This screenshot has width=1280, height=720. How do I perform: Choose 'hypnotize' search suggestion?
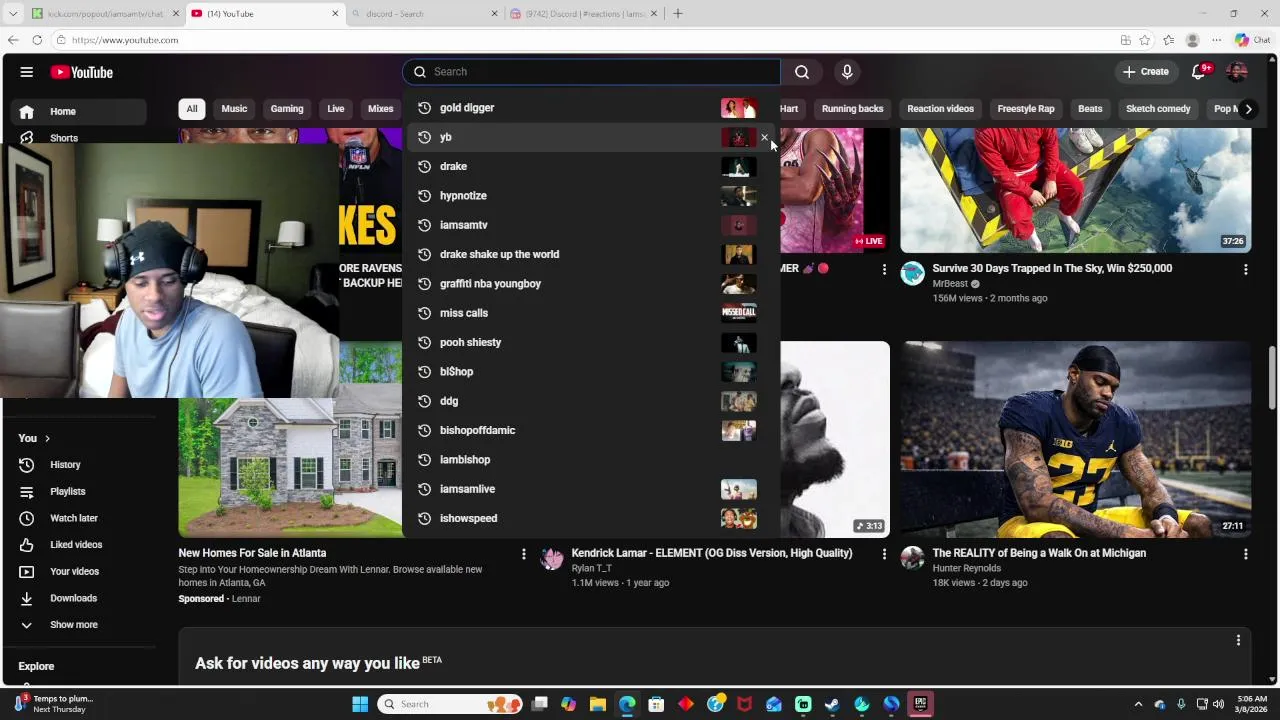pos(591,196)
